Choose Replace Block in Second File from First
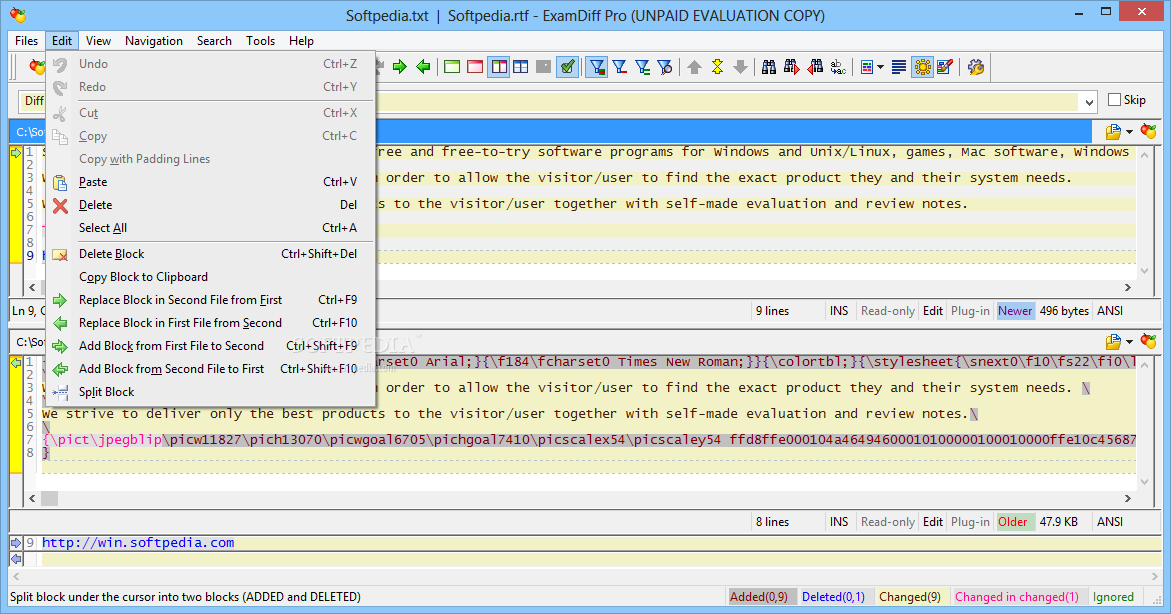Screen dimensions: 1171x614 pos(210,300)
